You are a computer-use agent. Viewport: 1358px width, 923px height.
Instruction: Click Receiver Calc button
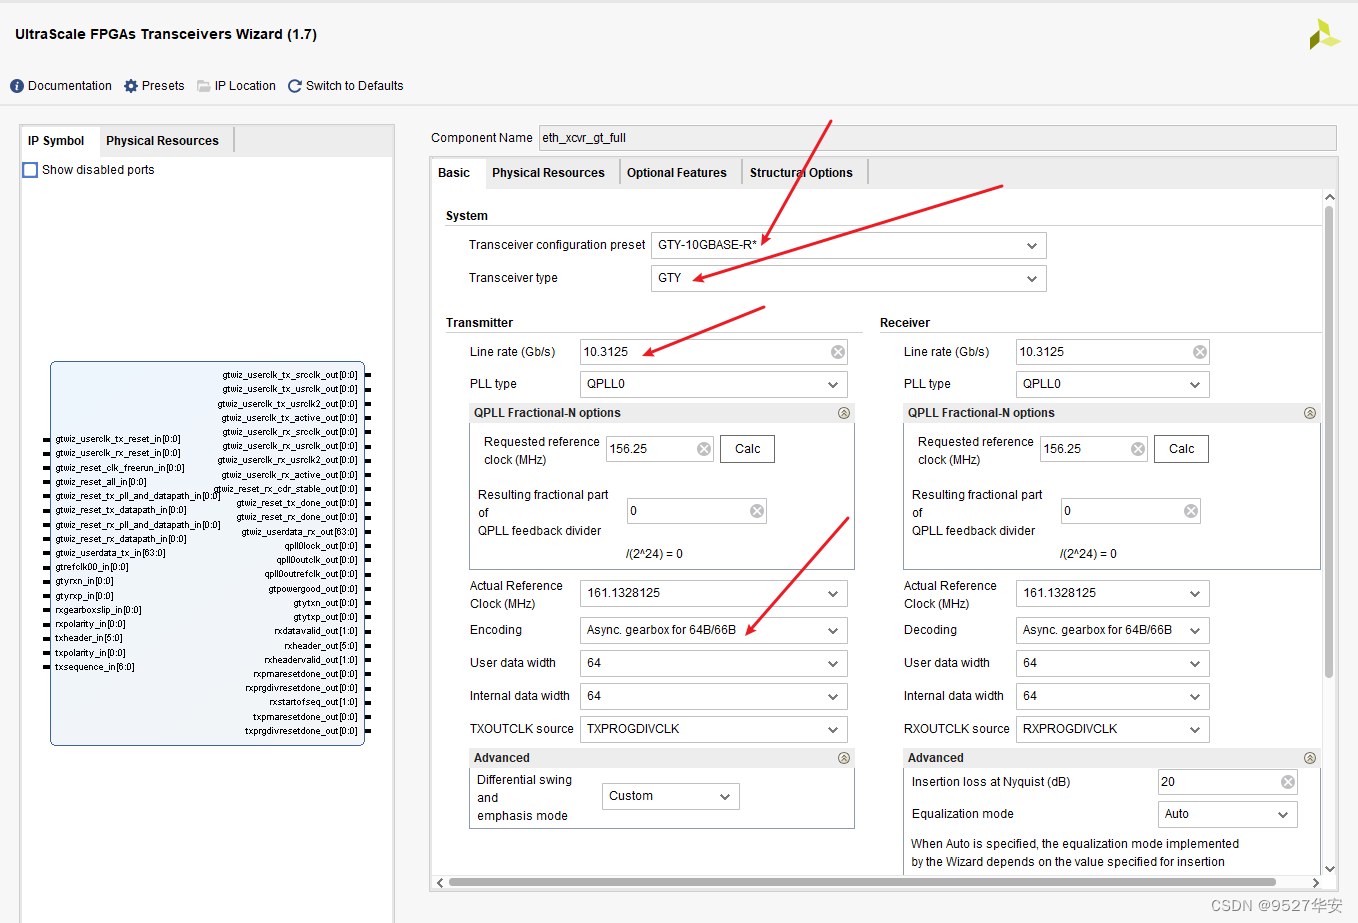[x=1182, y=449]
